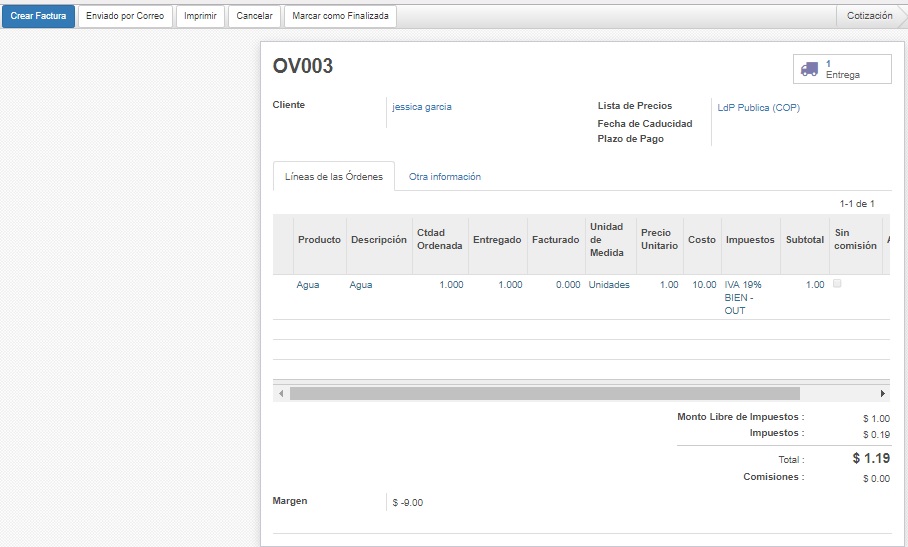908x547 pixels.
Task: Click the horizontal scrollbar thumb
Action: point(545,394)
